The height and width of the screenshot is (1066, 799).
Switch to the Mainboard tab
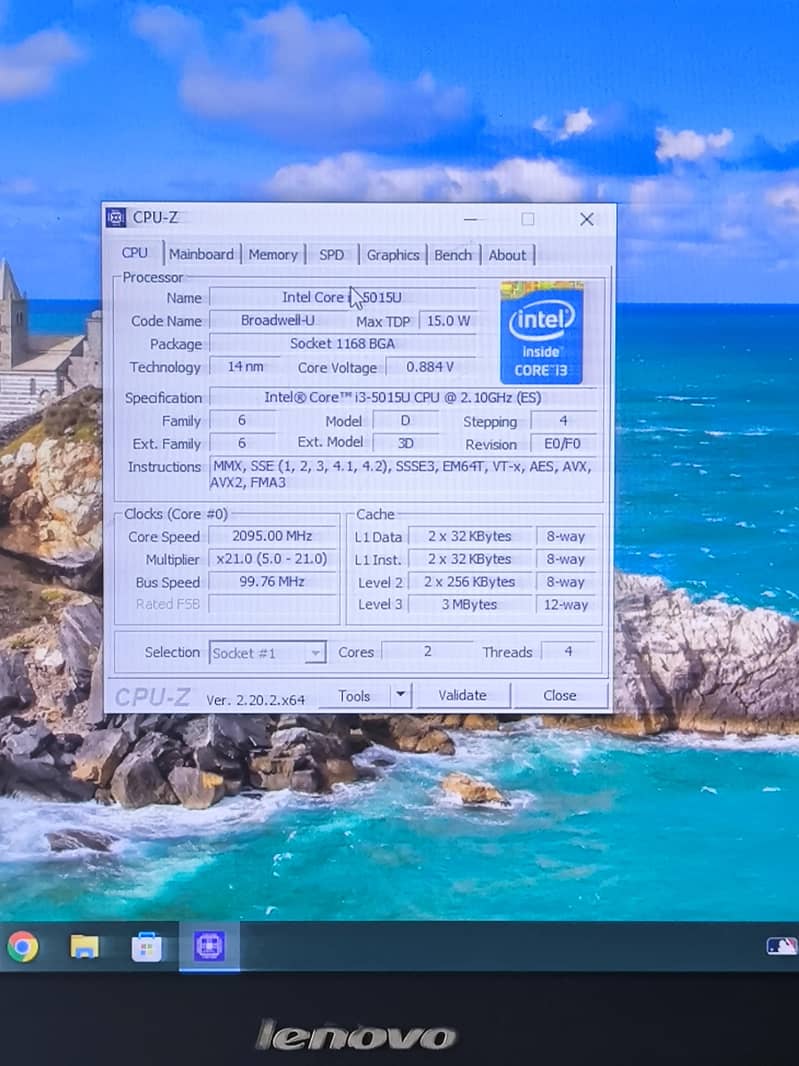pos(201,254)
